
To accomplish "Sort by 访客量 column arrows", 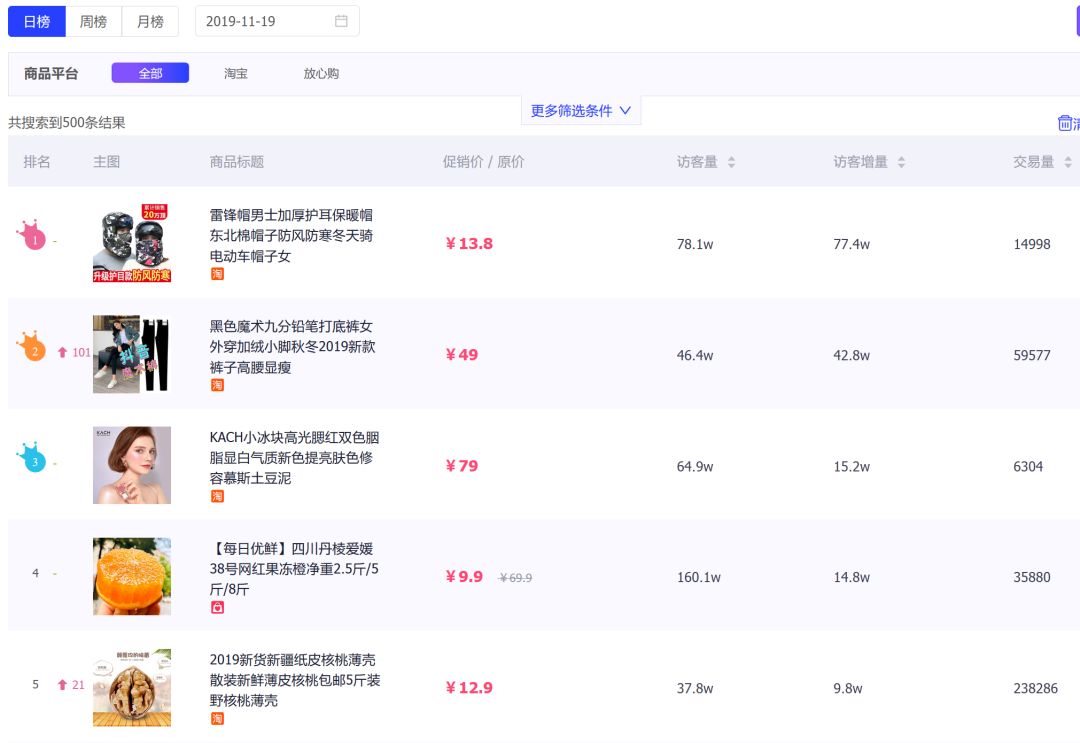I will pyautogui.click(x=731, y=162).
